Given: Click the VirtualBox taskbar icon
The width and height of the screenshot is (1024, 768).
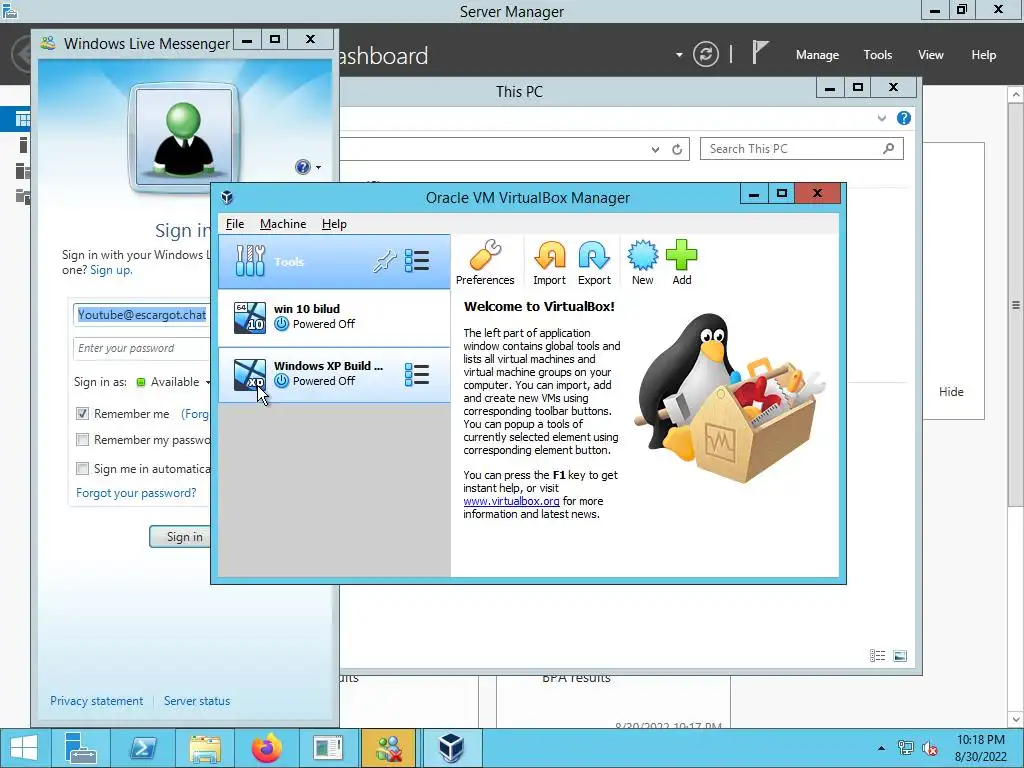Looking at the screenshot, I should point(451,748).
